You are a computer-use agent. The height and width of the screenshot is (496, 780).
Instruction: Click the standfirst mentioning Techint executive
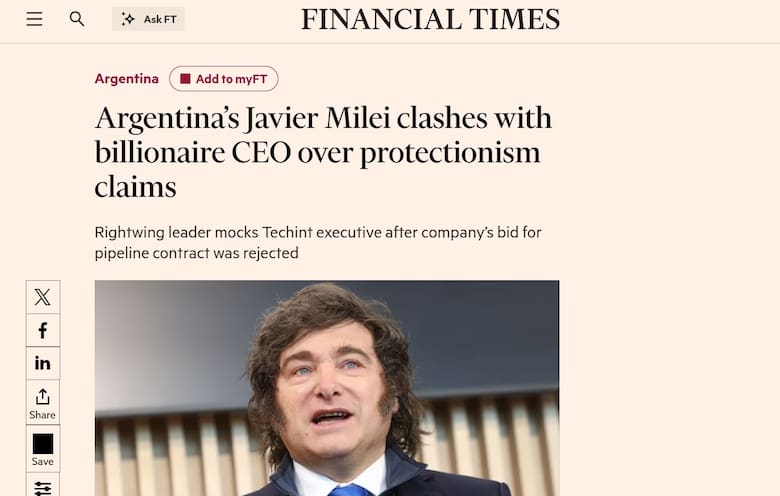tap(318, 243)
